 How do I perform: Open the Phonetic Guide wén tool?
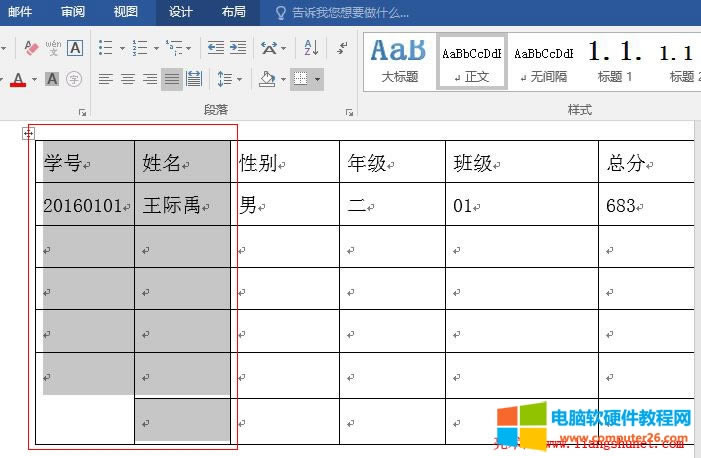pos(53,47)
